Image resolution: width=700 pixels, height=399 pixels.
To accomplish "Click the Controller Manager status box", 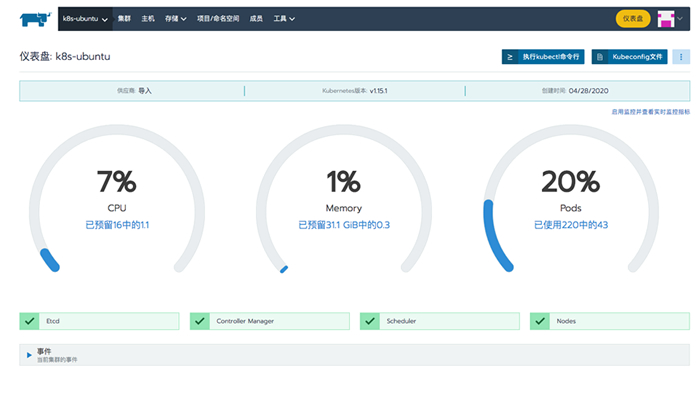I will (x=270, y=321).
